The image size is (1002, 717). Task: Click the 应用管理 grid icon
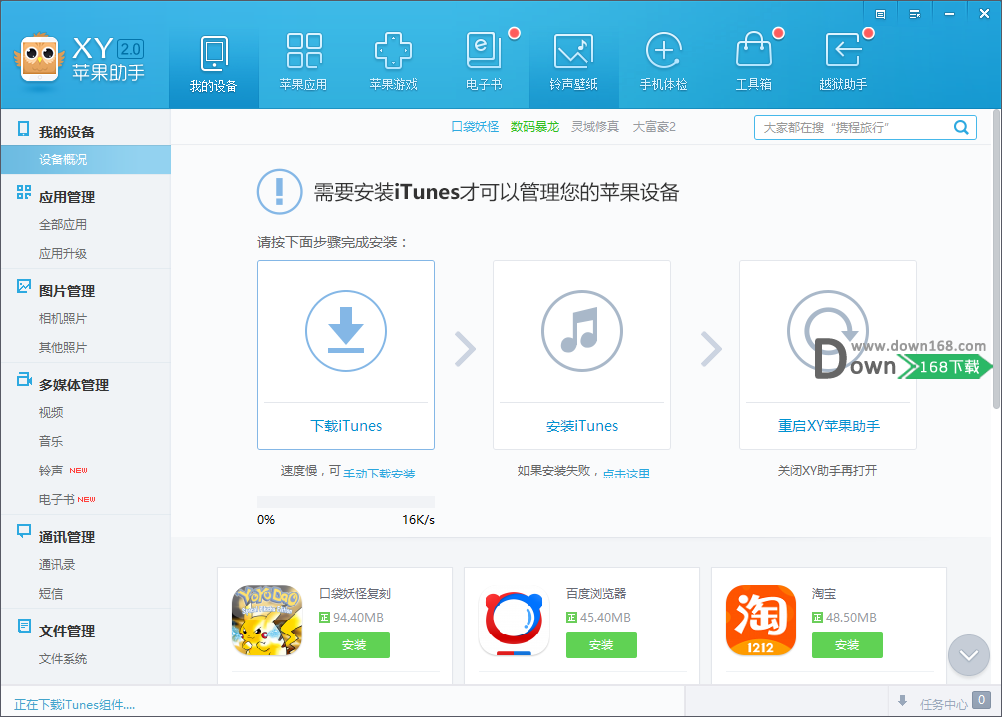point(24,192)
